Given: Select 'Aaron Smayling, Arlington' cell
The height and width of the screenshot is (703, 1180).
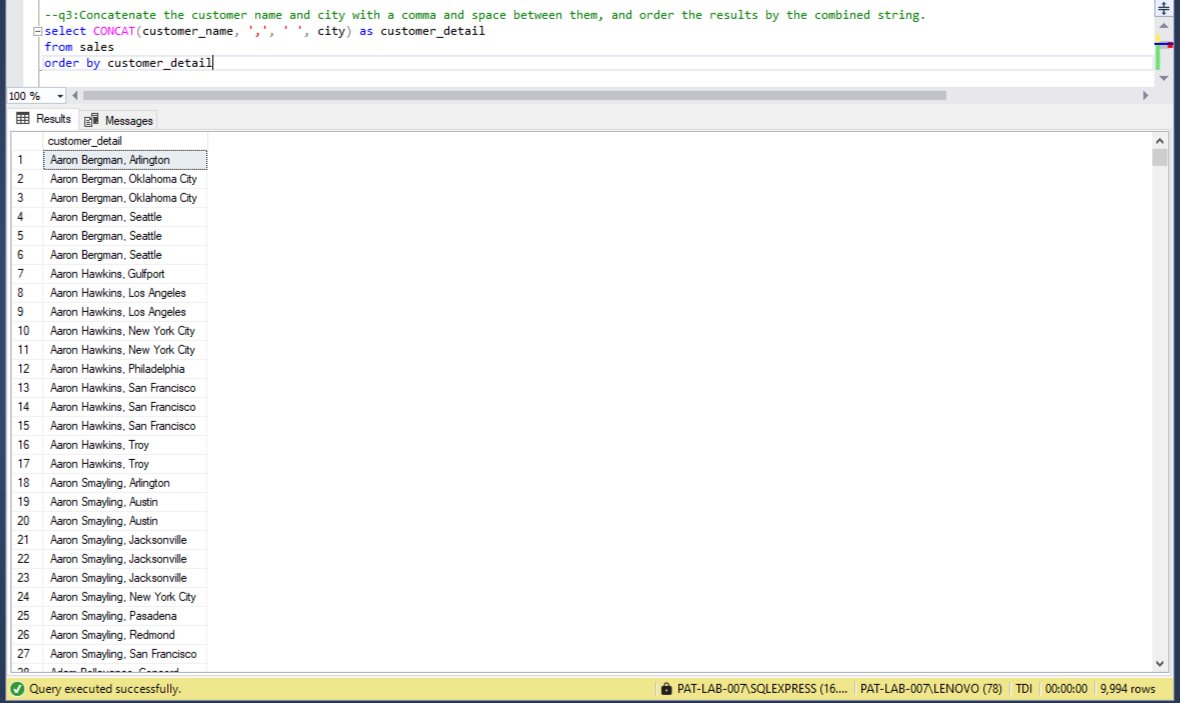Looking at the screenshot, I should click(125, 482).
